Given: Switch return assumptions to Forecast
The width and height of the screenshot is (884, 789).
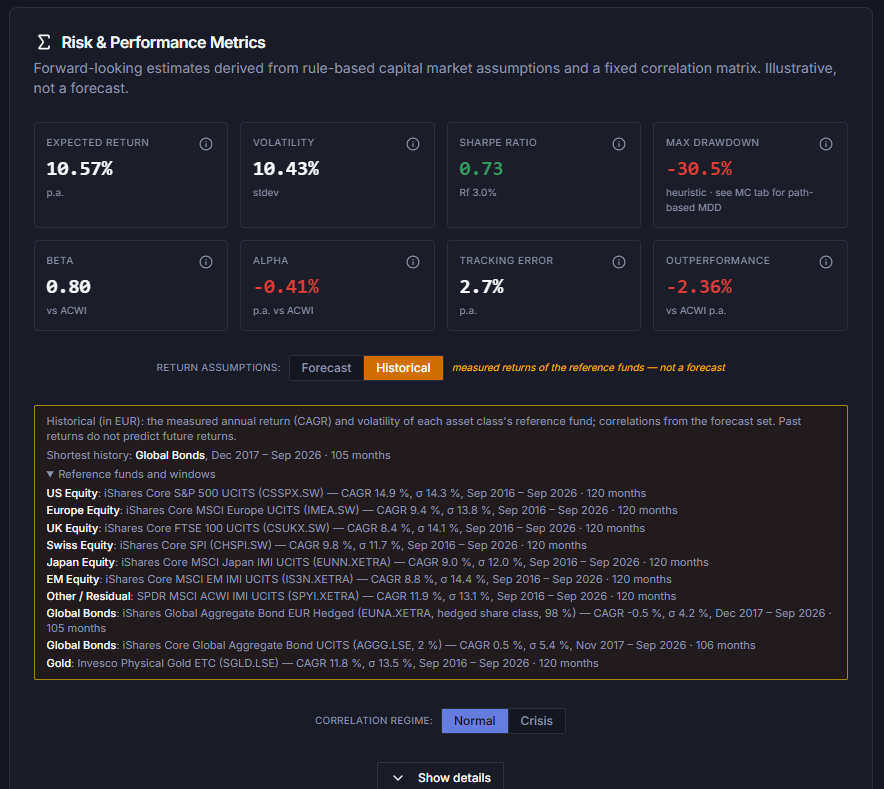Looking at the screenshot, I should [x=326, y=368].
